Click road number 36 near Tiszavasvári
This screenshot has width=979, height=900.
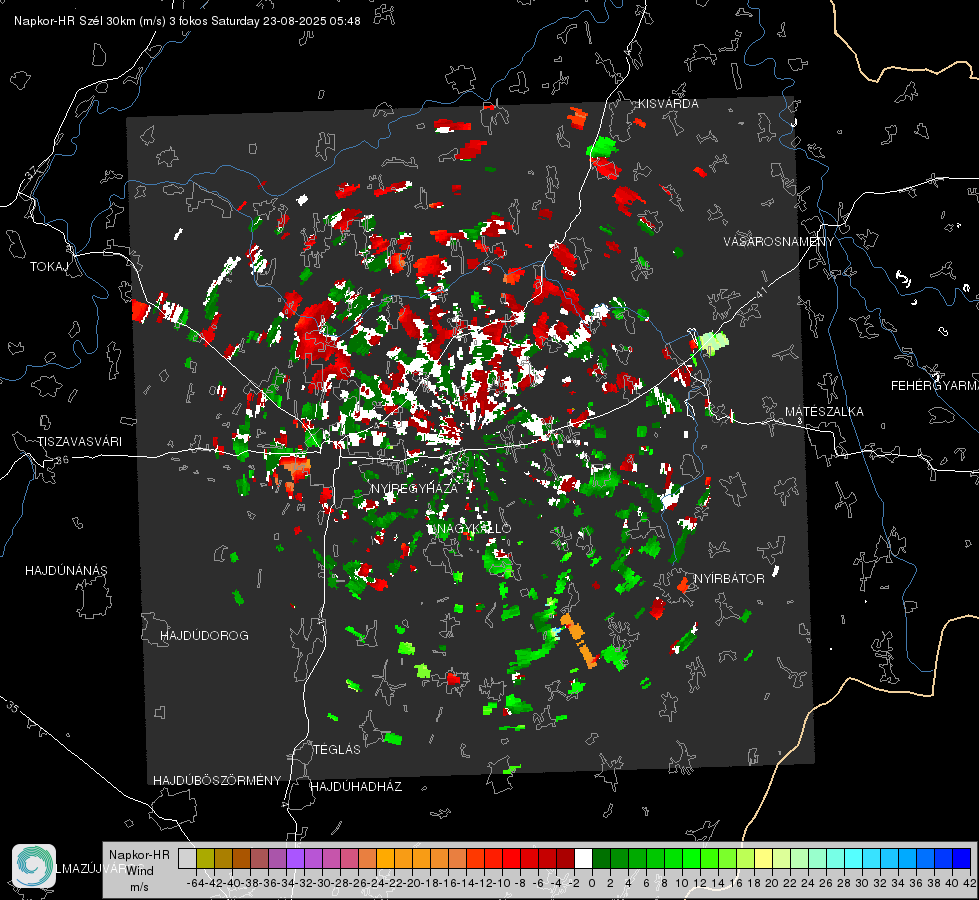click(62, 460)
